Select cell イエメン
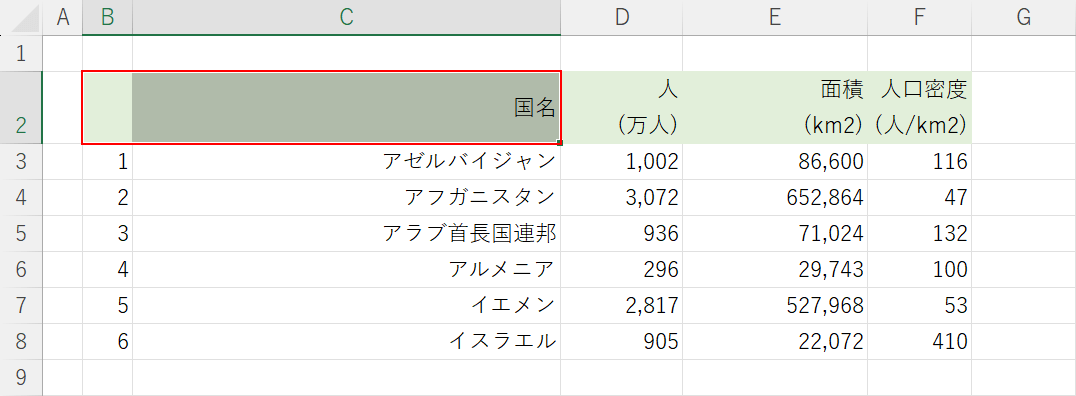Image resolution: width=1076 pixels, height=396 pixels. pyautogui.click(x=347, y=305)
